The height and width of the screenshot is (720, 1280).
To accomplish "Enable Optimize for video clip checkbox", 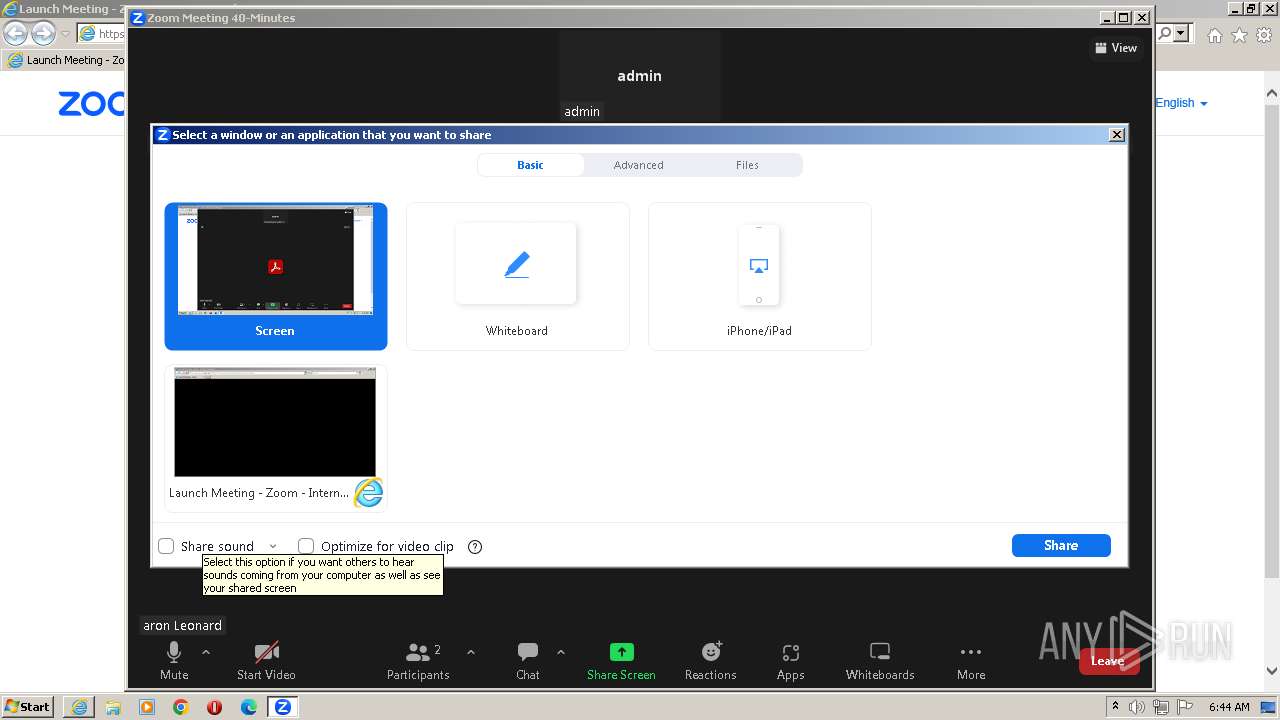I will pos(306,546).
